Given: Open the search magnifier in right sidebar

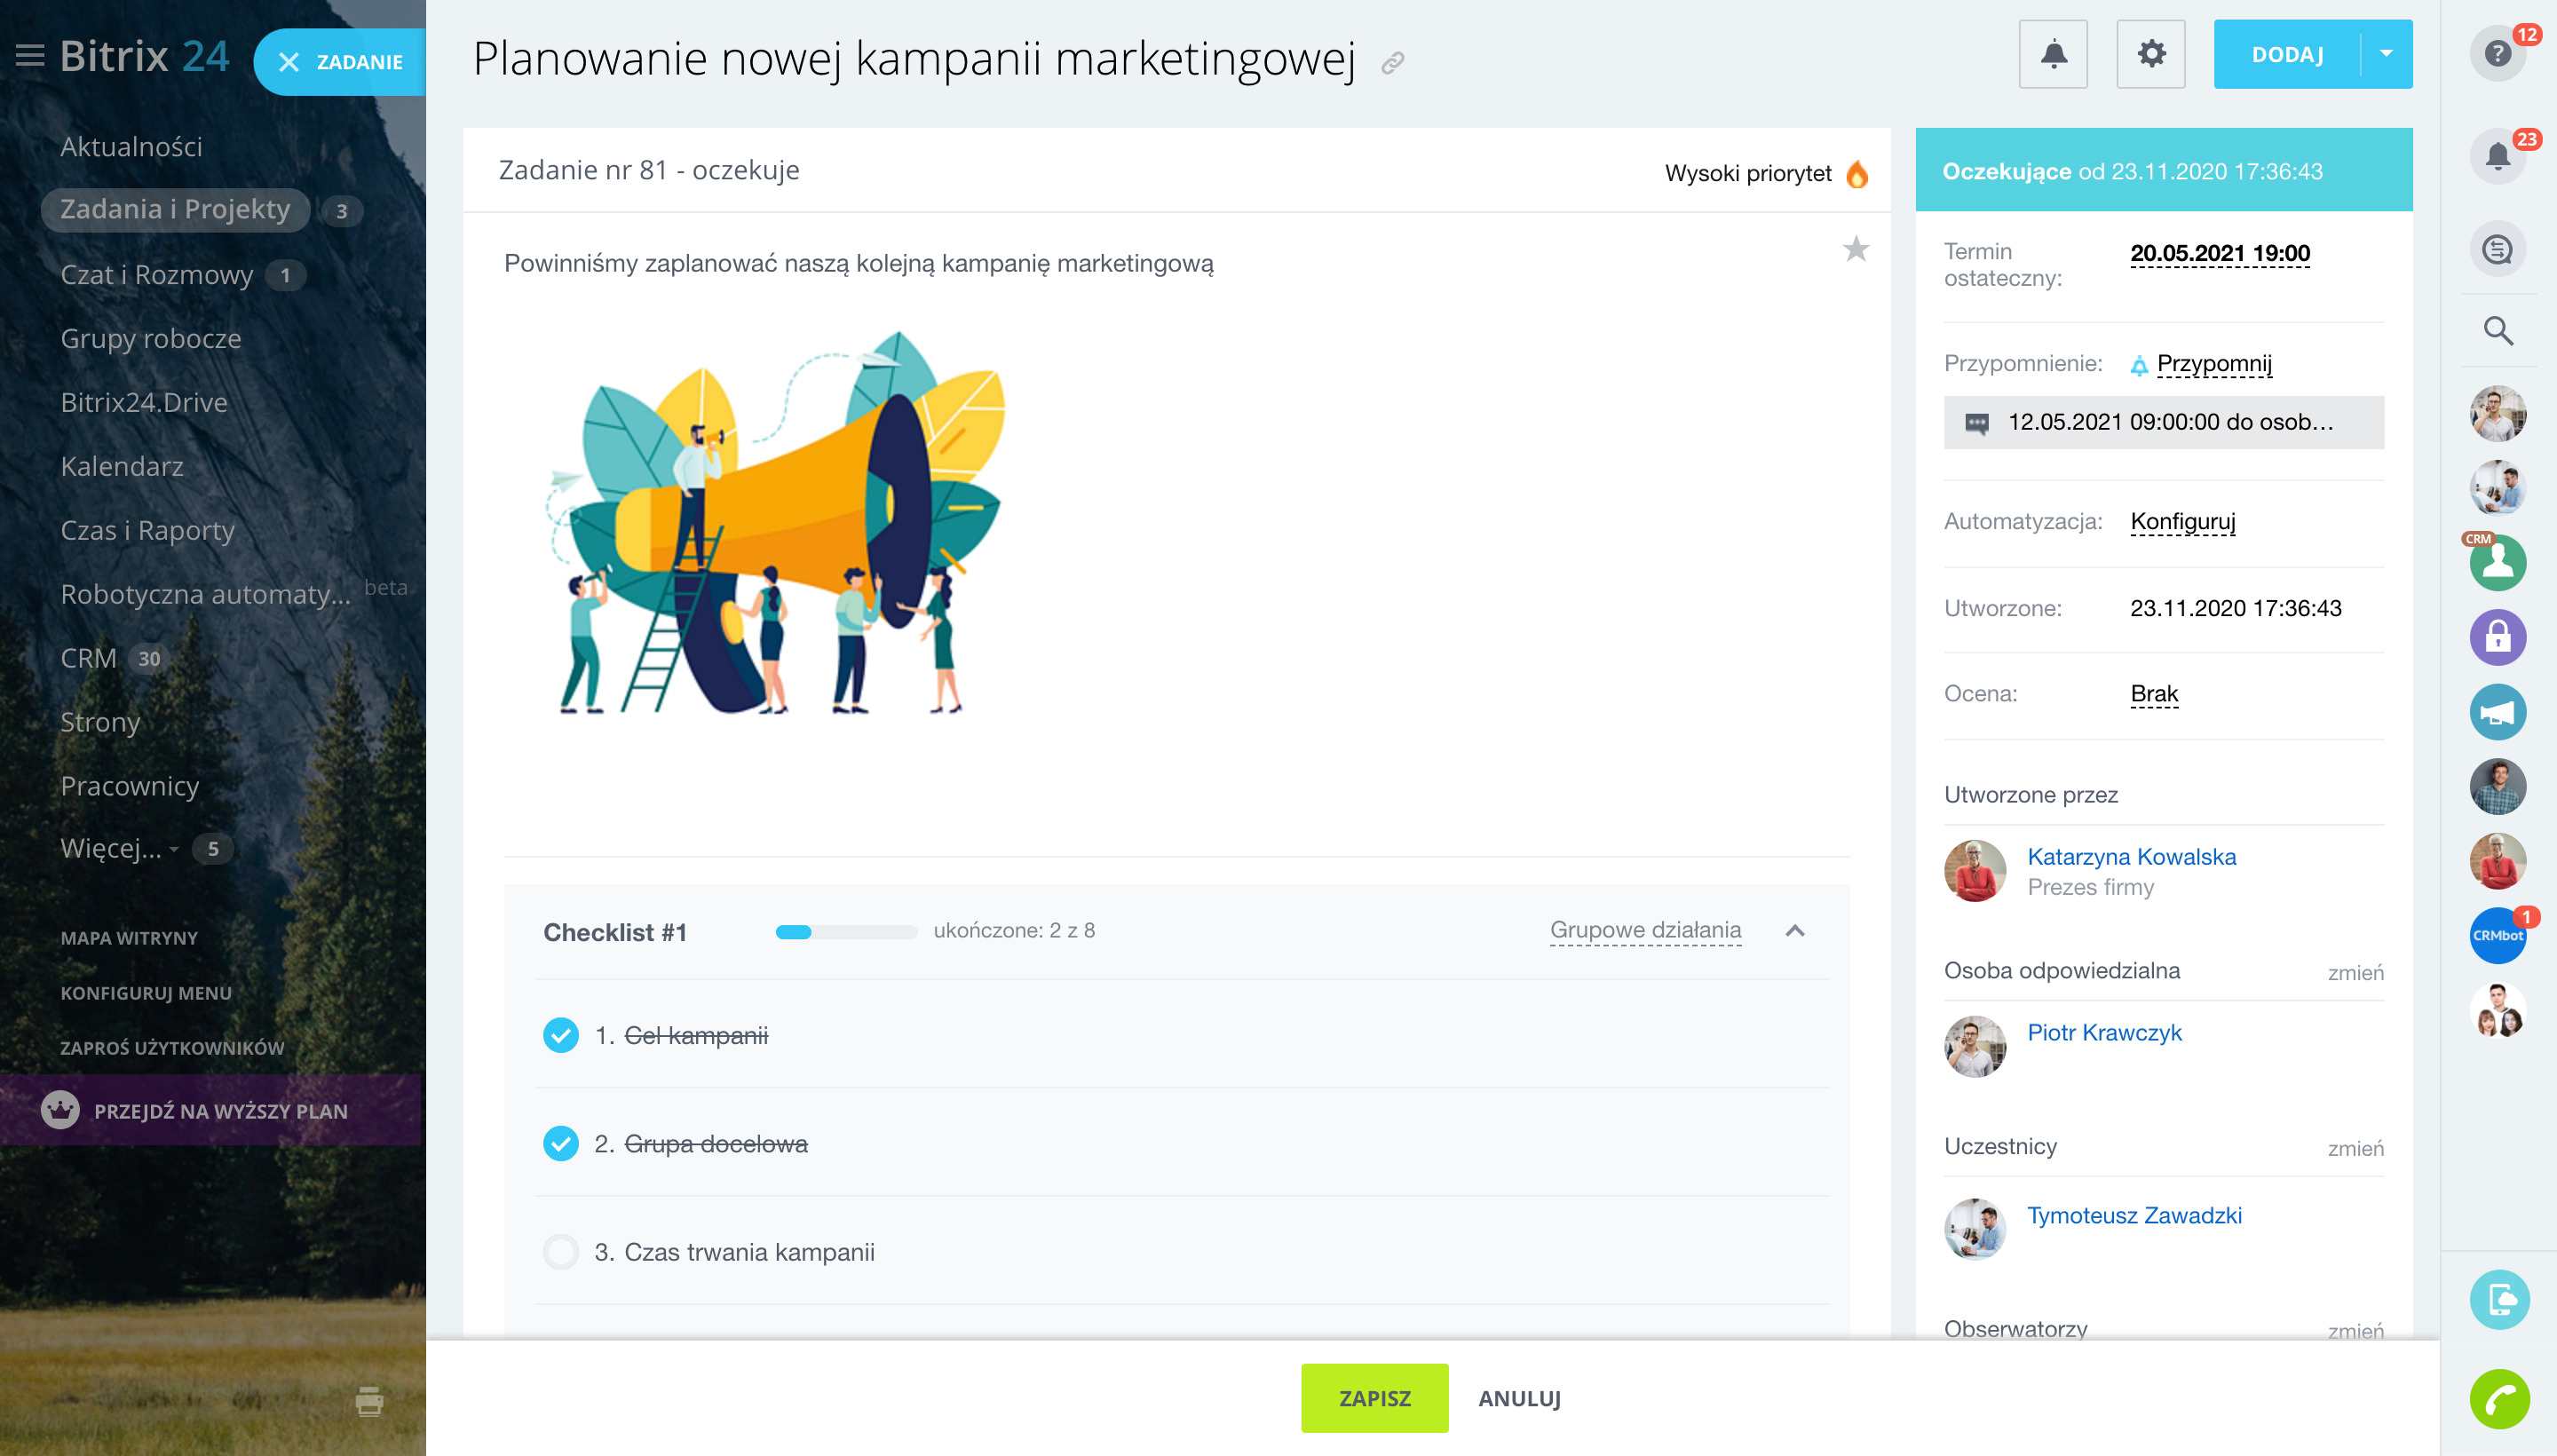Looking at the screenshot, I should 2497,331.
